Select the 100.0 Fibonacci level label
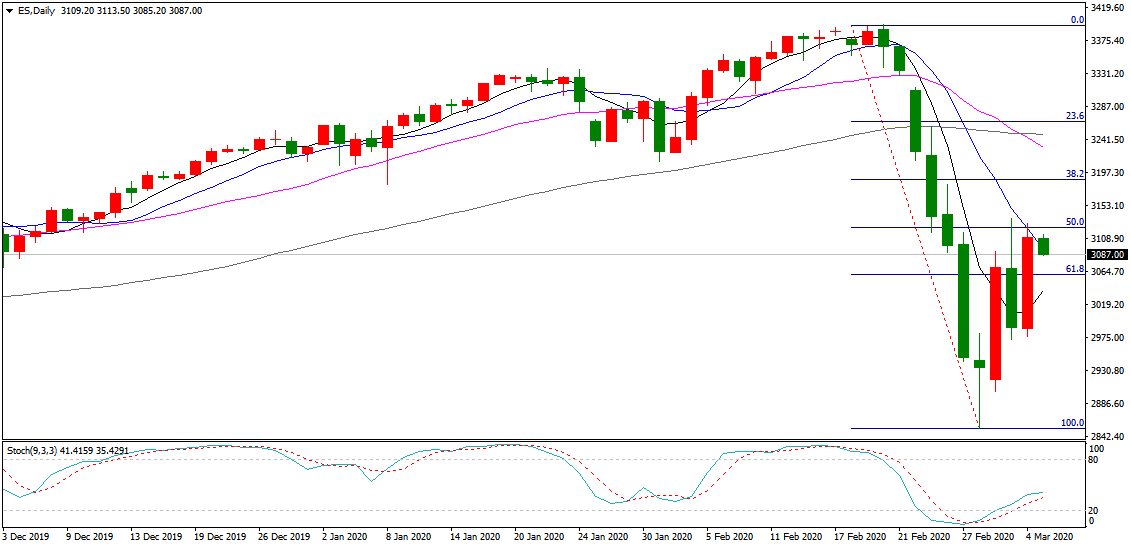 [1072, 423]
